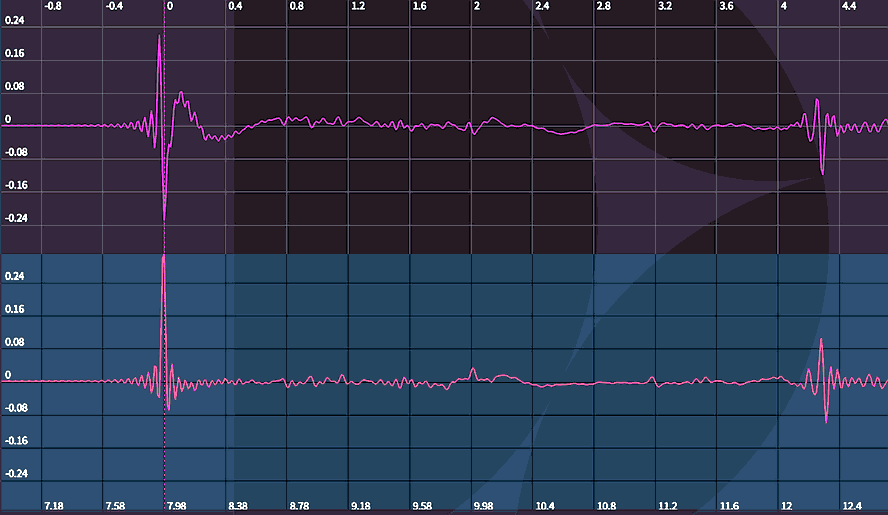Click the small bump near 9.98 in the lower waveform

[x=473, y=371]
